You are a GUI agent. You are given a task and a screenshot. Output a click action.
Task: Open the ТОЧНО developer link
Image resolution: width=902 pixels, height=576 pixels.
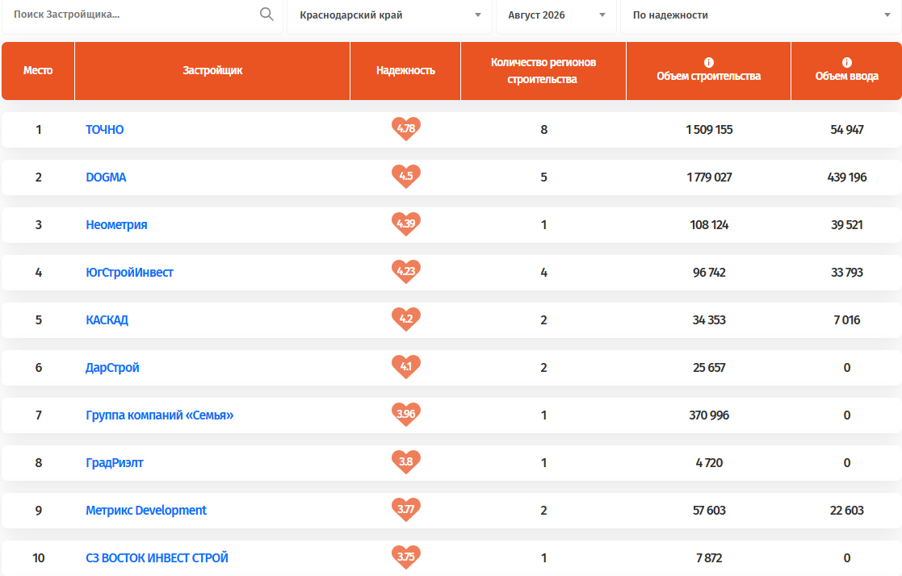[105, 129]
